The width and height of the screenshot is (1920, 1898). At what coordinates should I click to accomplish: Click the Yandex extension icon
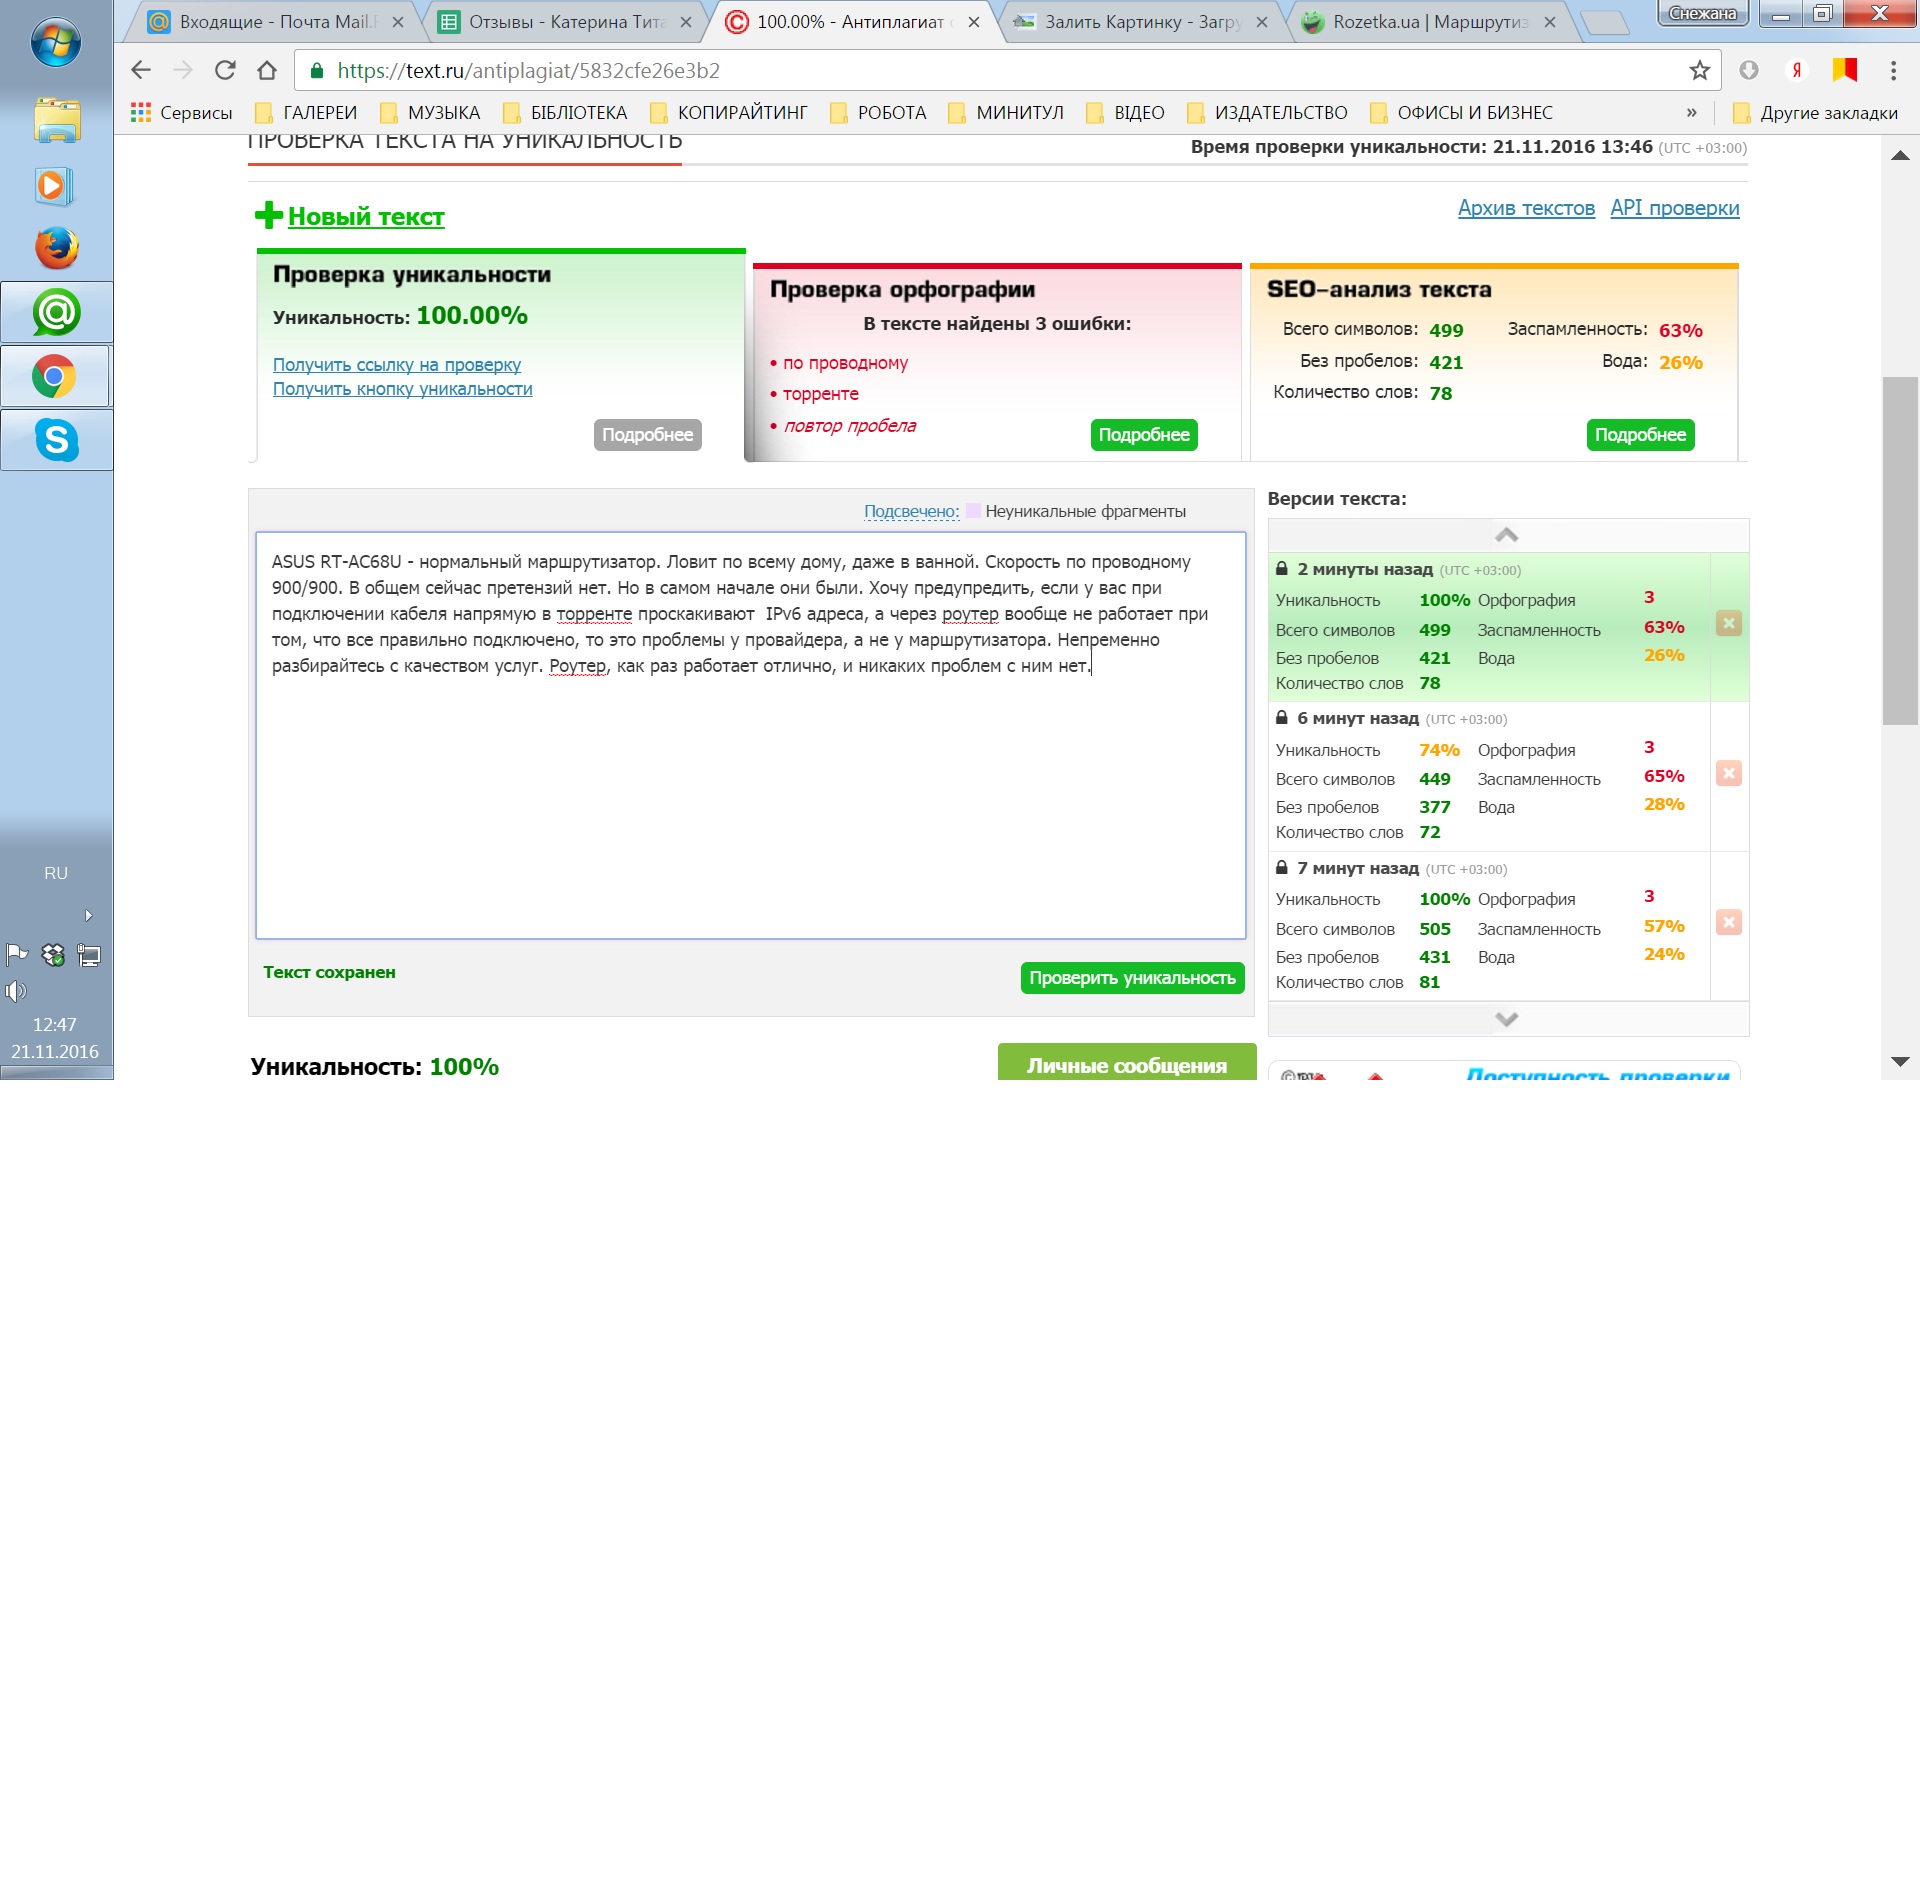[x=1796, y=70]
